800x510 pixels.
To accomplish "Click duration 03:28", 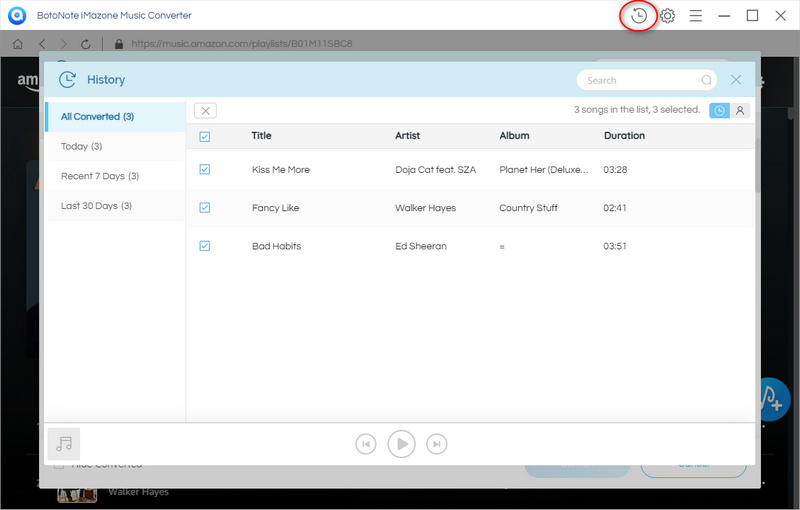I will point(615,170).
